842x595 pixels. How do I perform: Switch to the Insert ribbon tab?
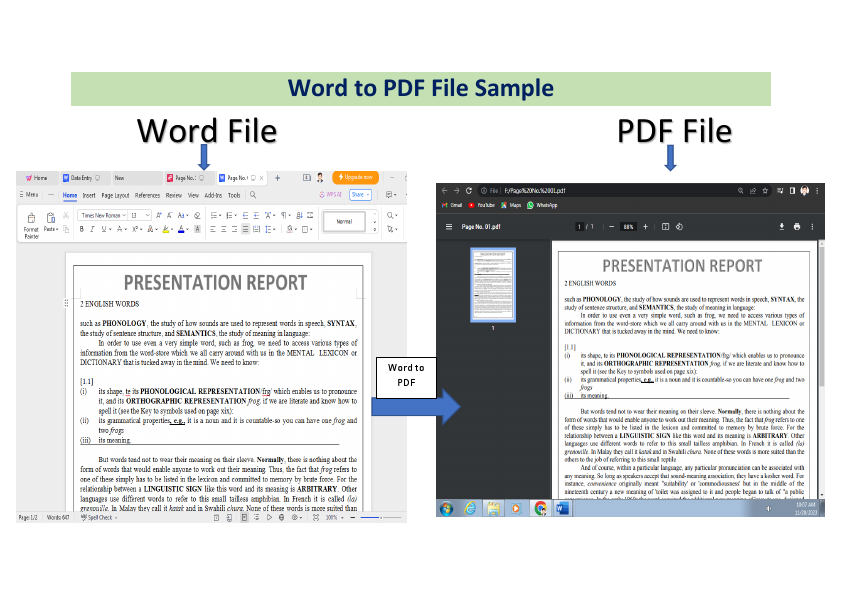pyautogui.click(x=89, y=194)
